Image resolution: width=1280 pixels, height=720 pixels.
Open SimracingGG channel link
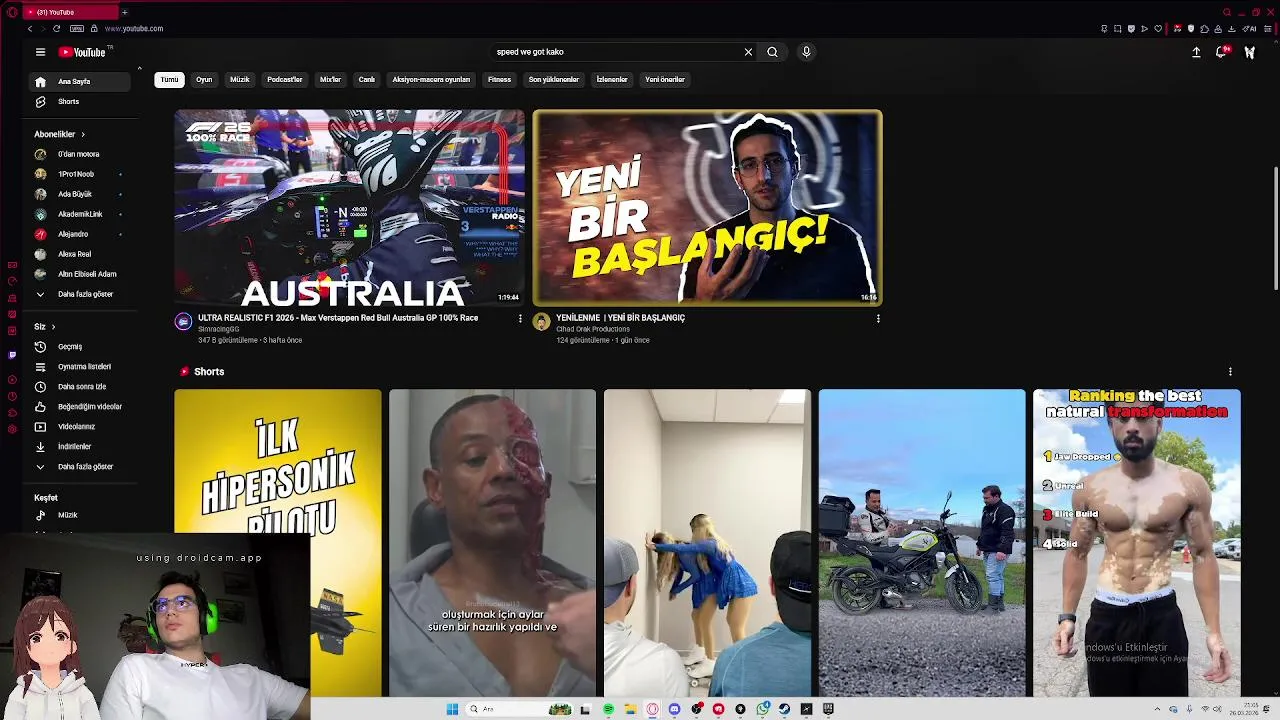(219, 329)
